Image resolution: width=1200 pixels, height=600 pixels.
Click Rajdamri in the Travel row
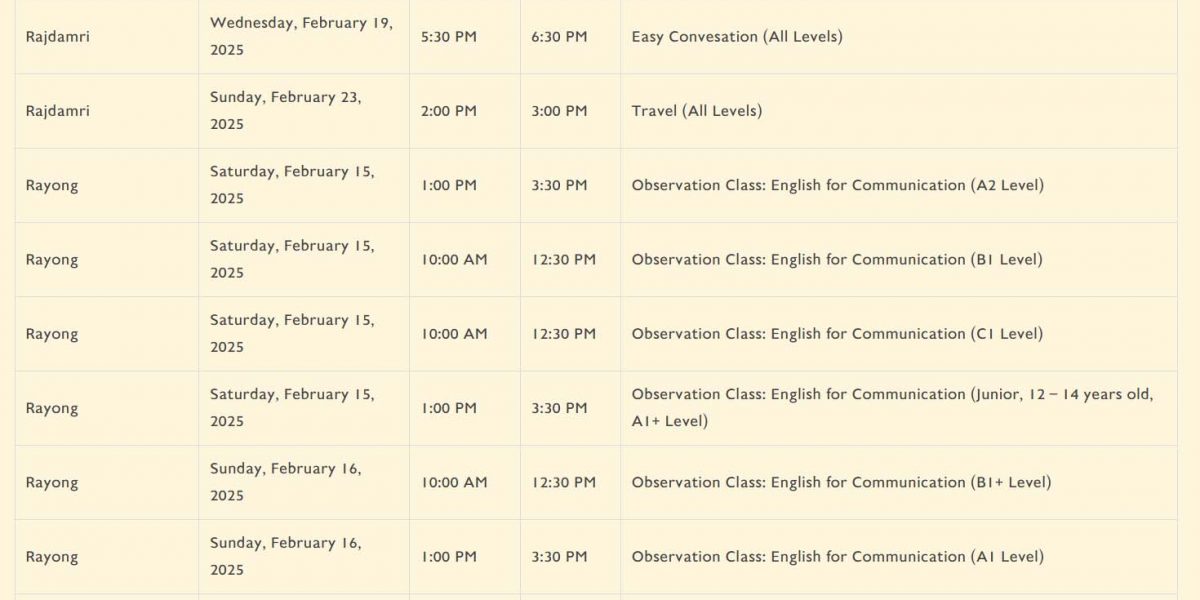[57, 111]
